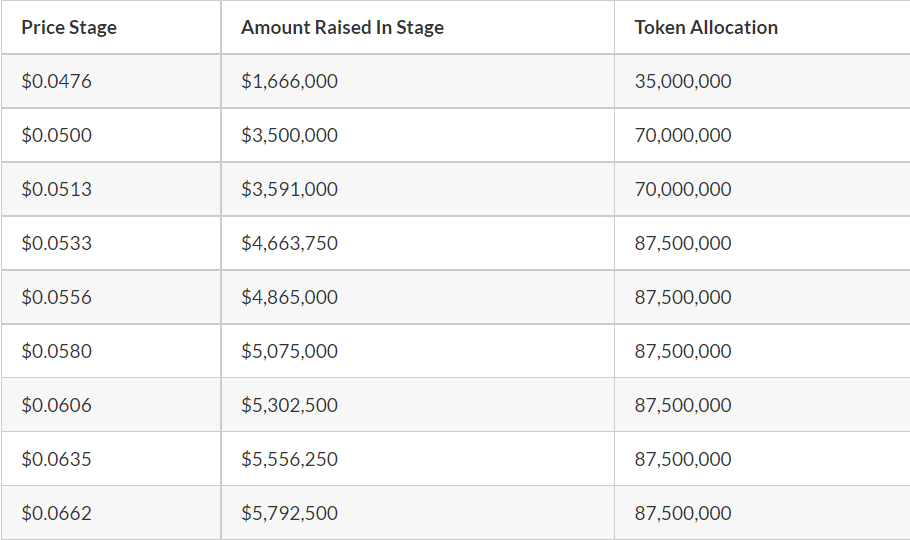
Task: Click the $0.0556 price cell
Action: click(111, 297)
